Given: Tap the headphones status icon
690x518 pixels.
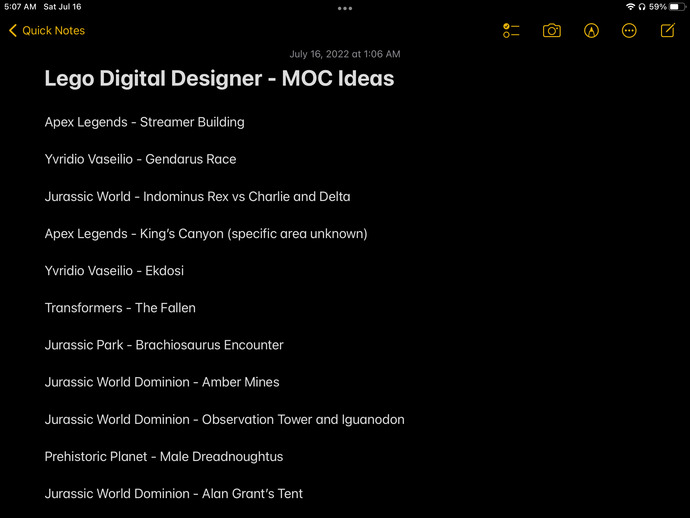Looking at the screenshot, I should click(x=642, y=7).
